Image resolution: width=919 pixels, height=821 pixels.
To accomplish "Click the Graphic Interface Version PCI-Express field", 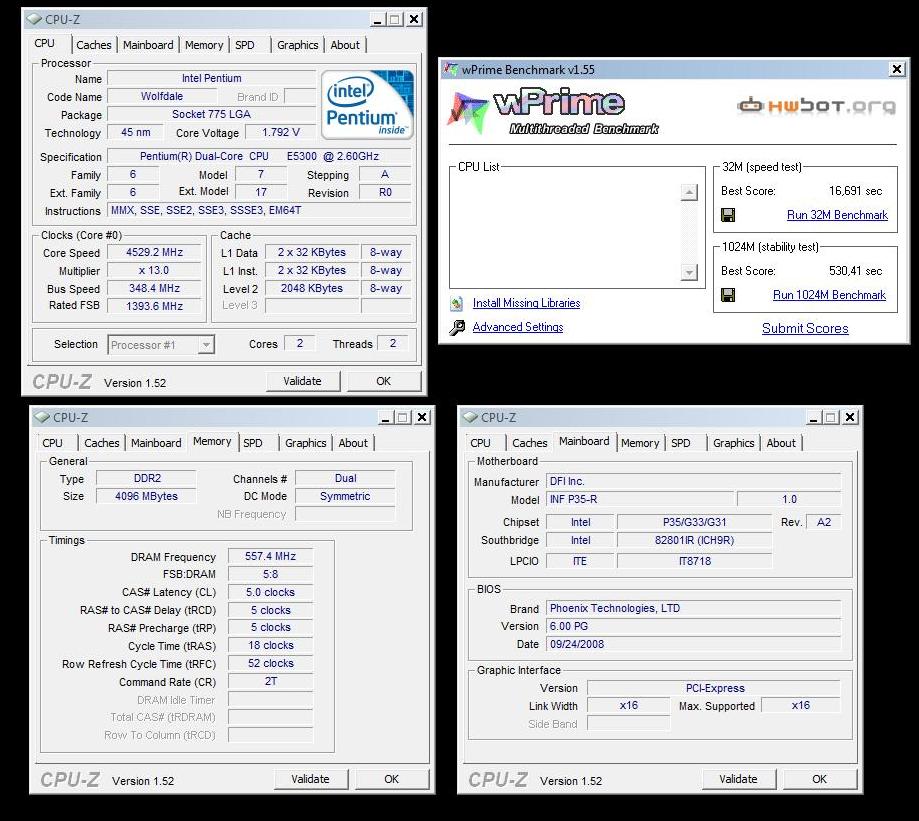I will tap(714, 688).
